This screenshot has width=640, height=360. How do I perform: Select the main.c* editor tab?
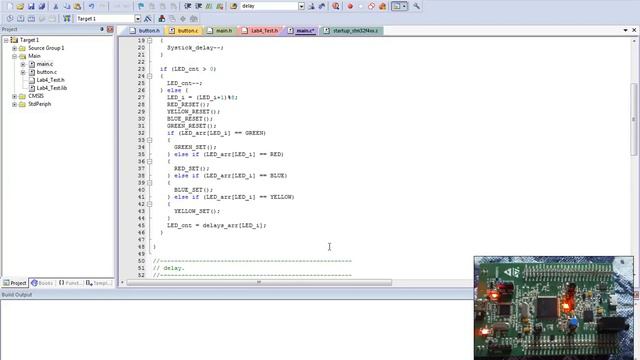[301, 31]
